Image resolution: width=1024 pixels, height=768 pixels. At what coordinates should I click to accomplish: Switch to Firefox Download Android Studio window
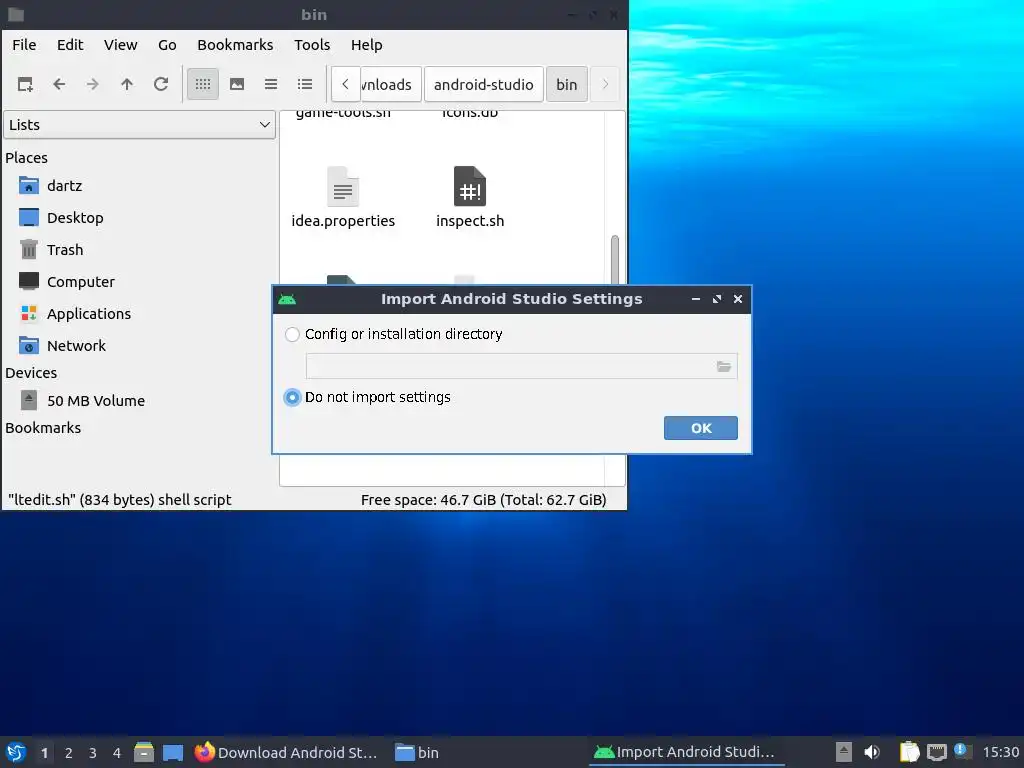coord(286,752)
